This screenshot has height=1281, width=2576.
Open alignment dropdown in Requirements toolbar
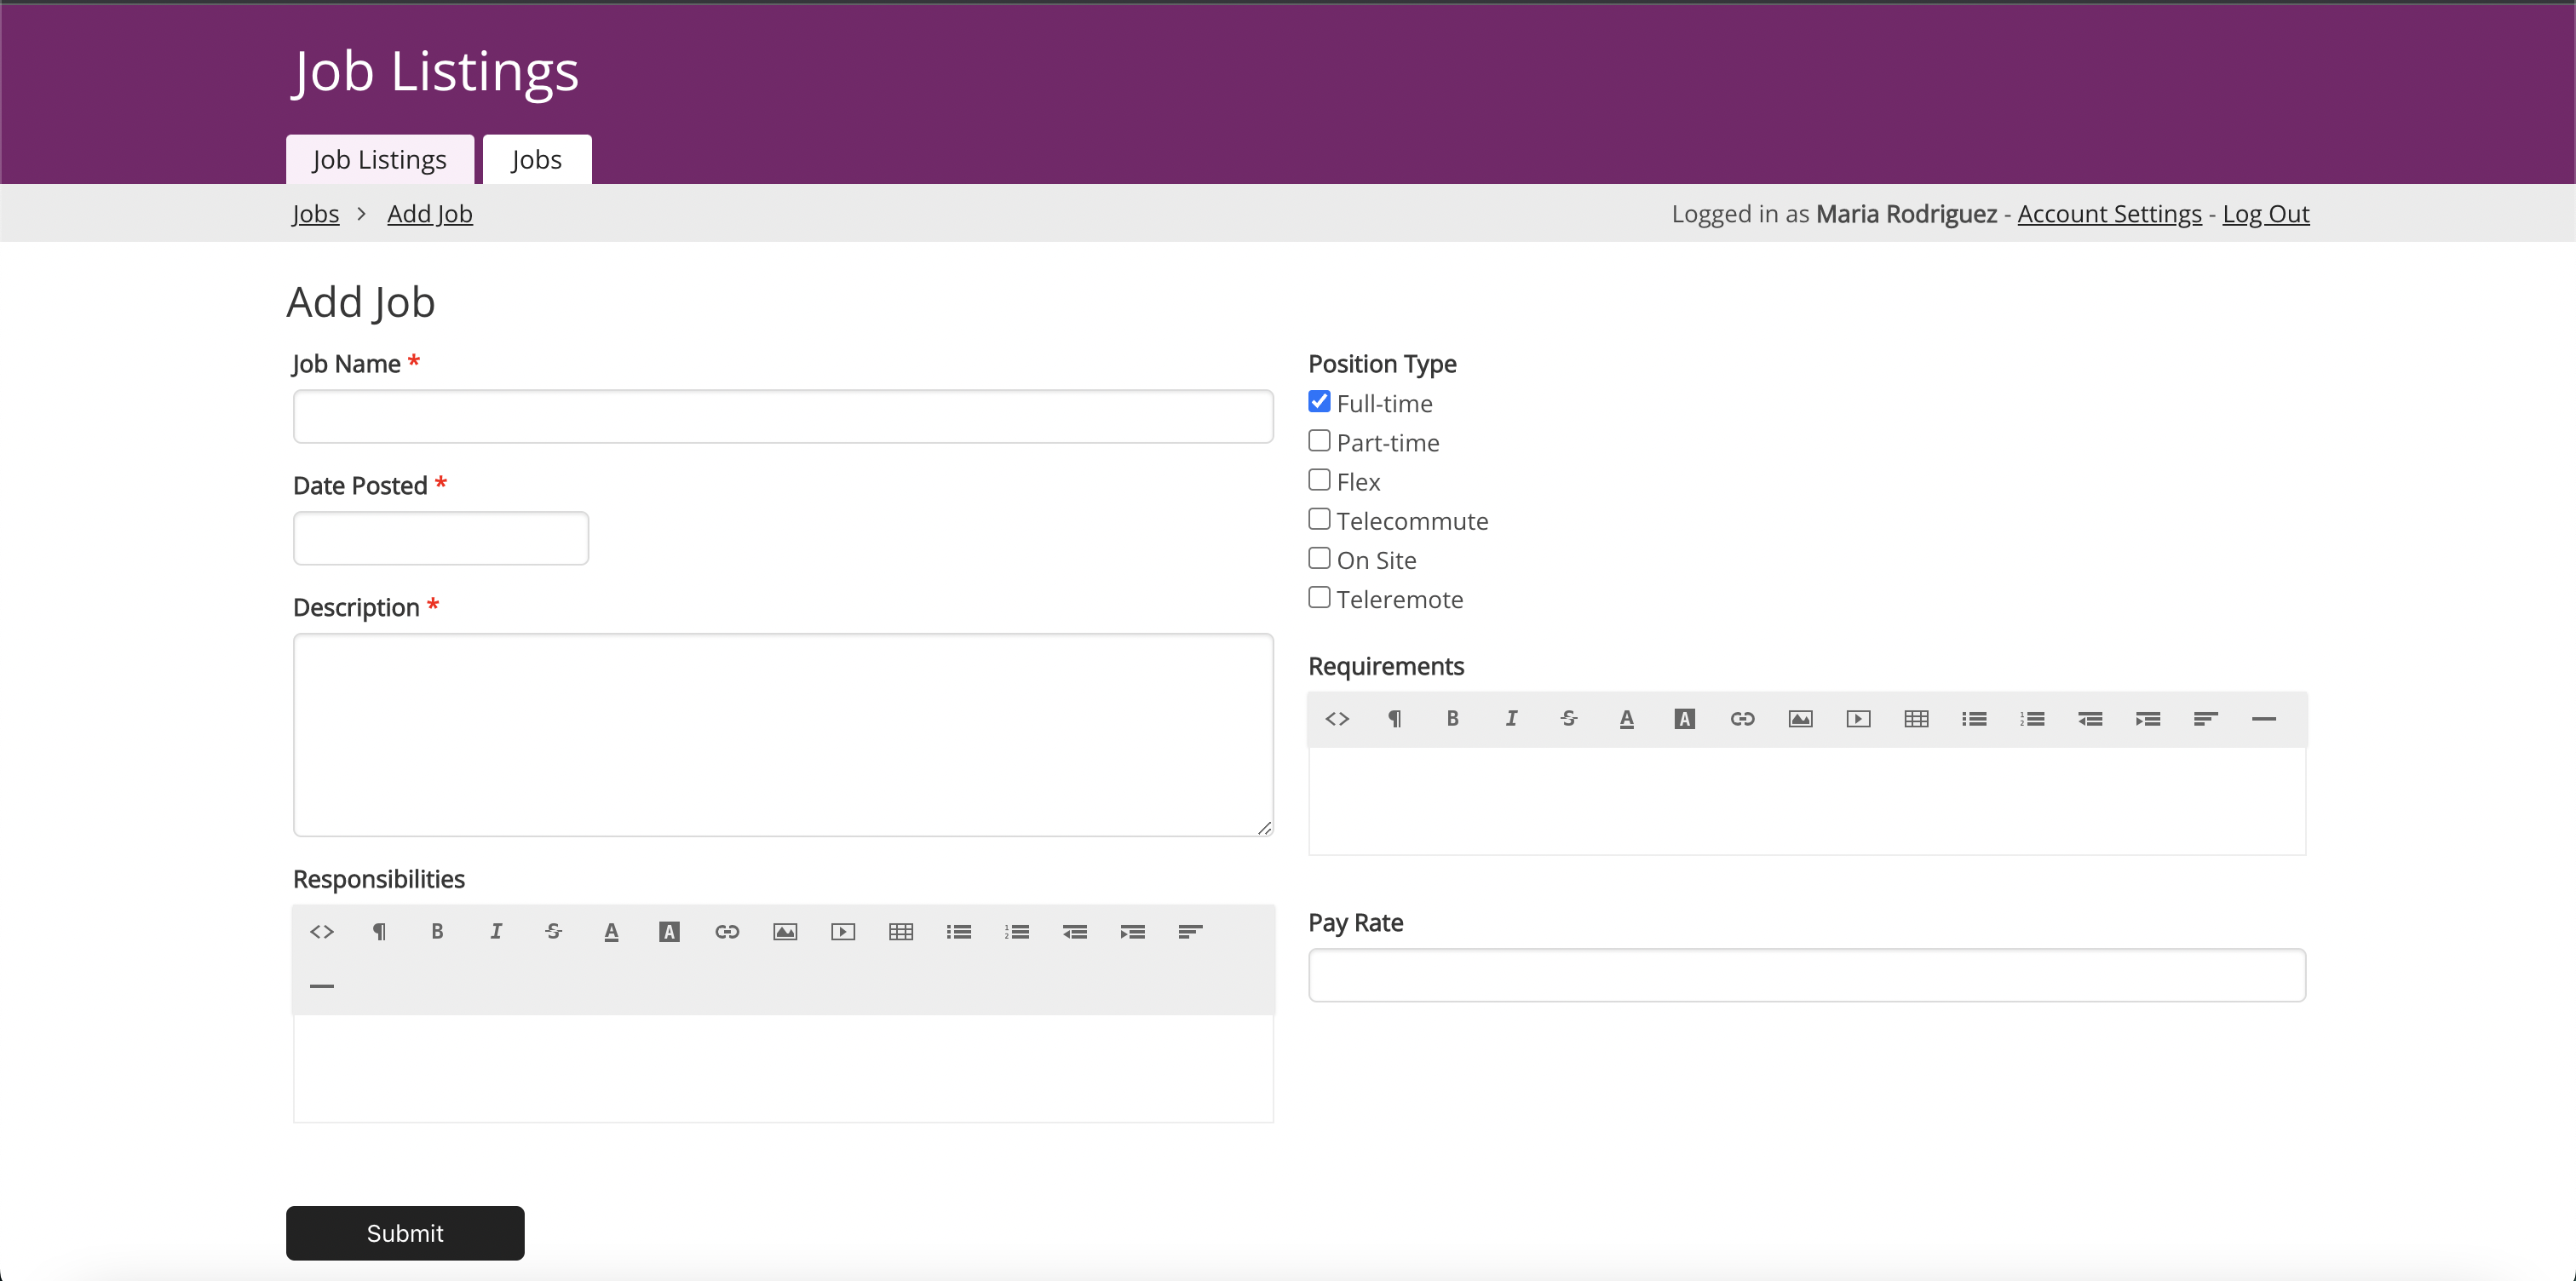[2205, 719]
